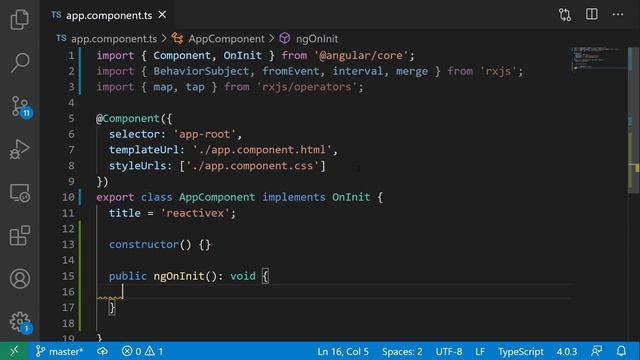Change the UTF-8 file encoding
Screen dimensions: 640x360
coord(449,351)
